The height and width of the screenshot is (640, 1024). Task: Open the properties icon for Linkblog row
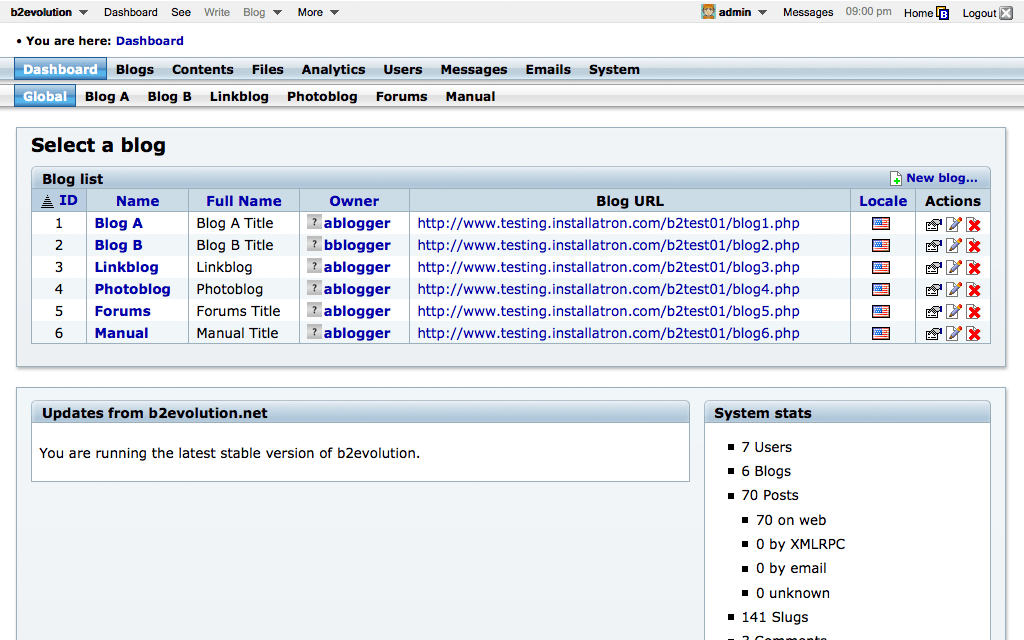[933, 268]
